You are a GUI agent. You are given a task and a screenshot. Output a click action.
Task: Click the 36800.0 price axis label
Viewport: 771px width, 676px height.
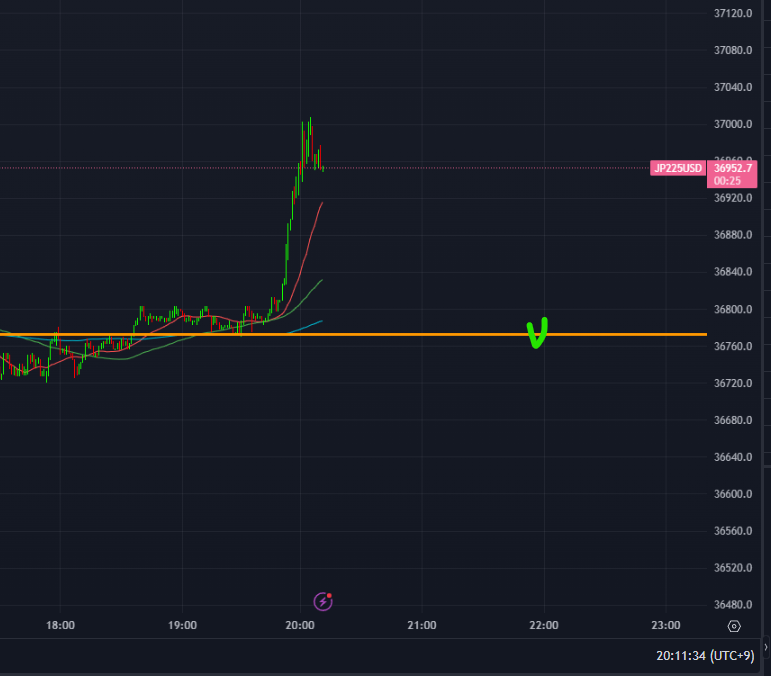(733, 309)
